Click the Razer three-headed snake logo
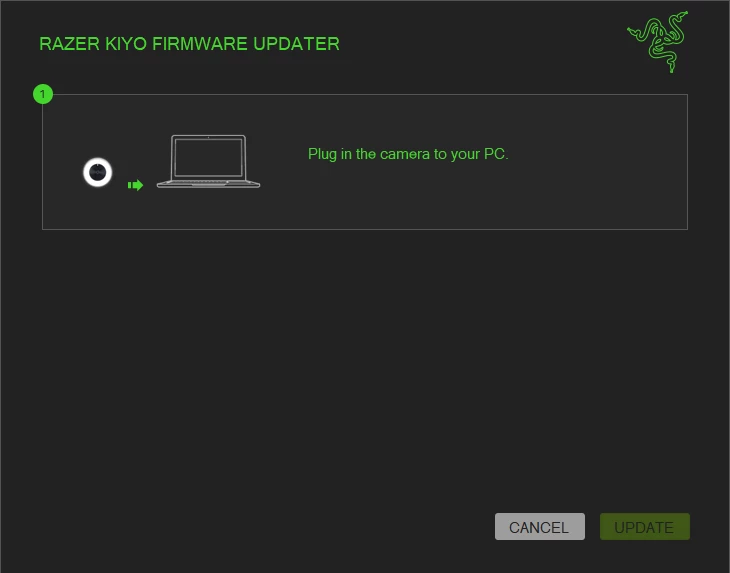730x573 pixels. 658,42
